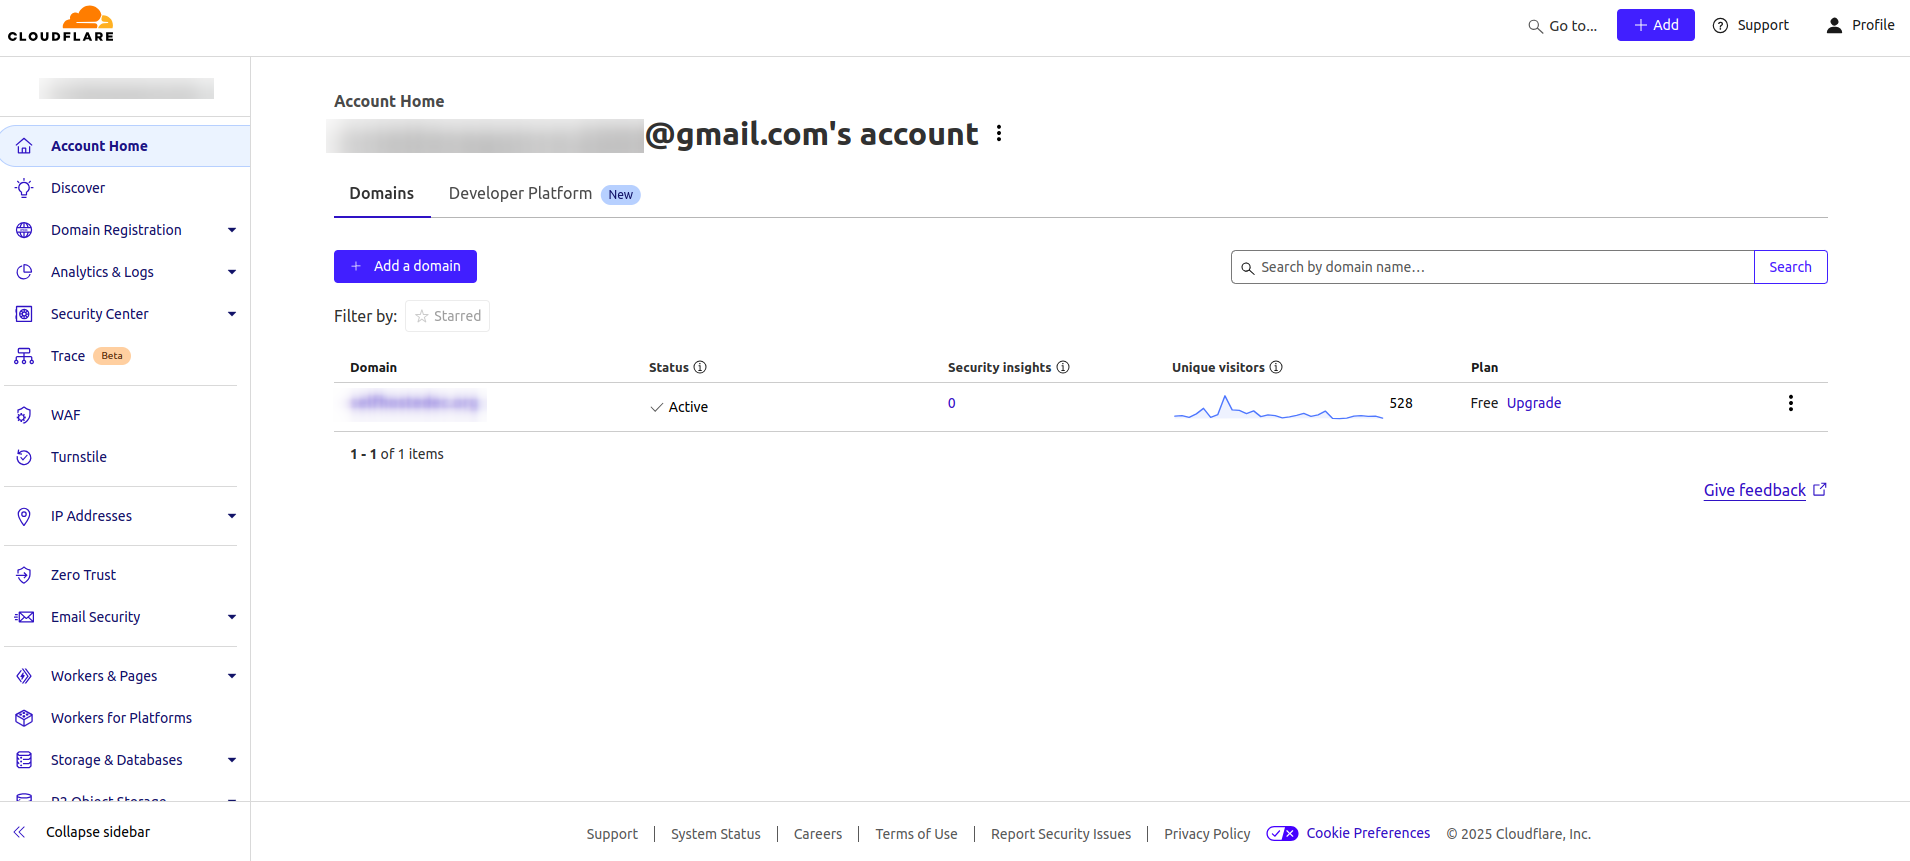The height and width of the screenshot is (861, 1910).
Task: Click the Trace Beta sidebar item
Action: point(125,356)
